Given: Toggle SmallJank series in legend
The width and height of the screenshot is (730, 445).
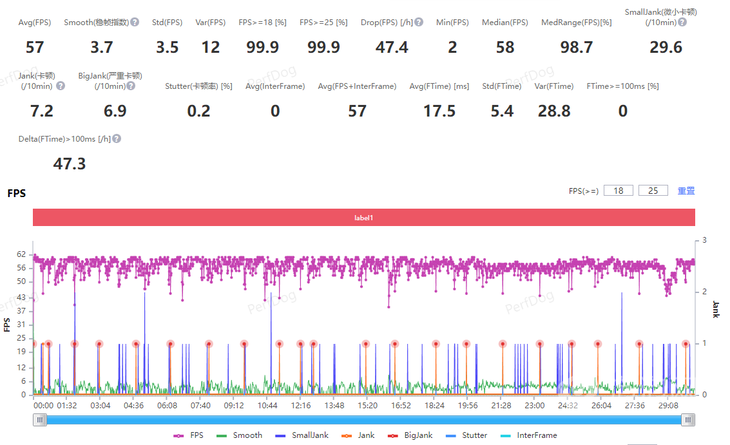Looking at the screenshot, I should pyautogui.click(x=302, y=435).
